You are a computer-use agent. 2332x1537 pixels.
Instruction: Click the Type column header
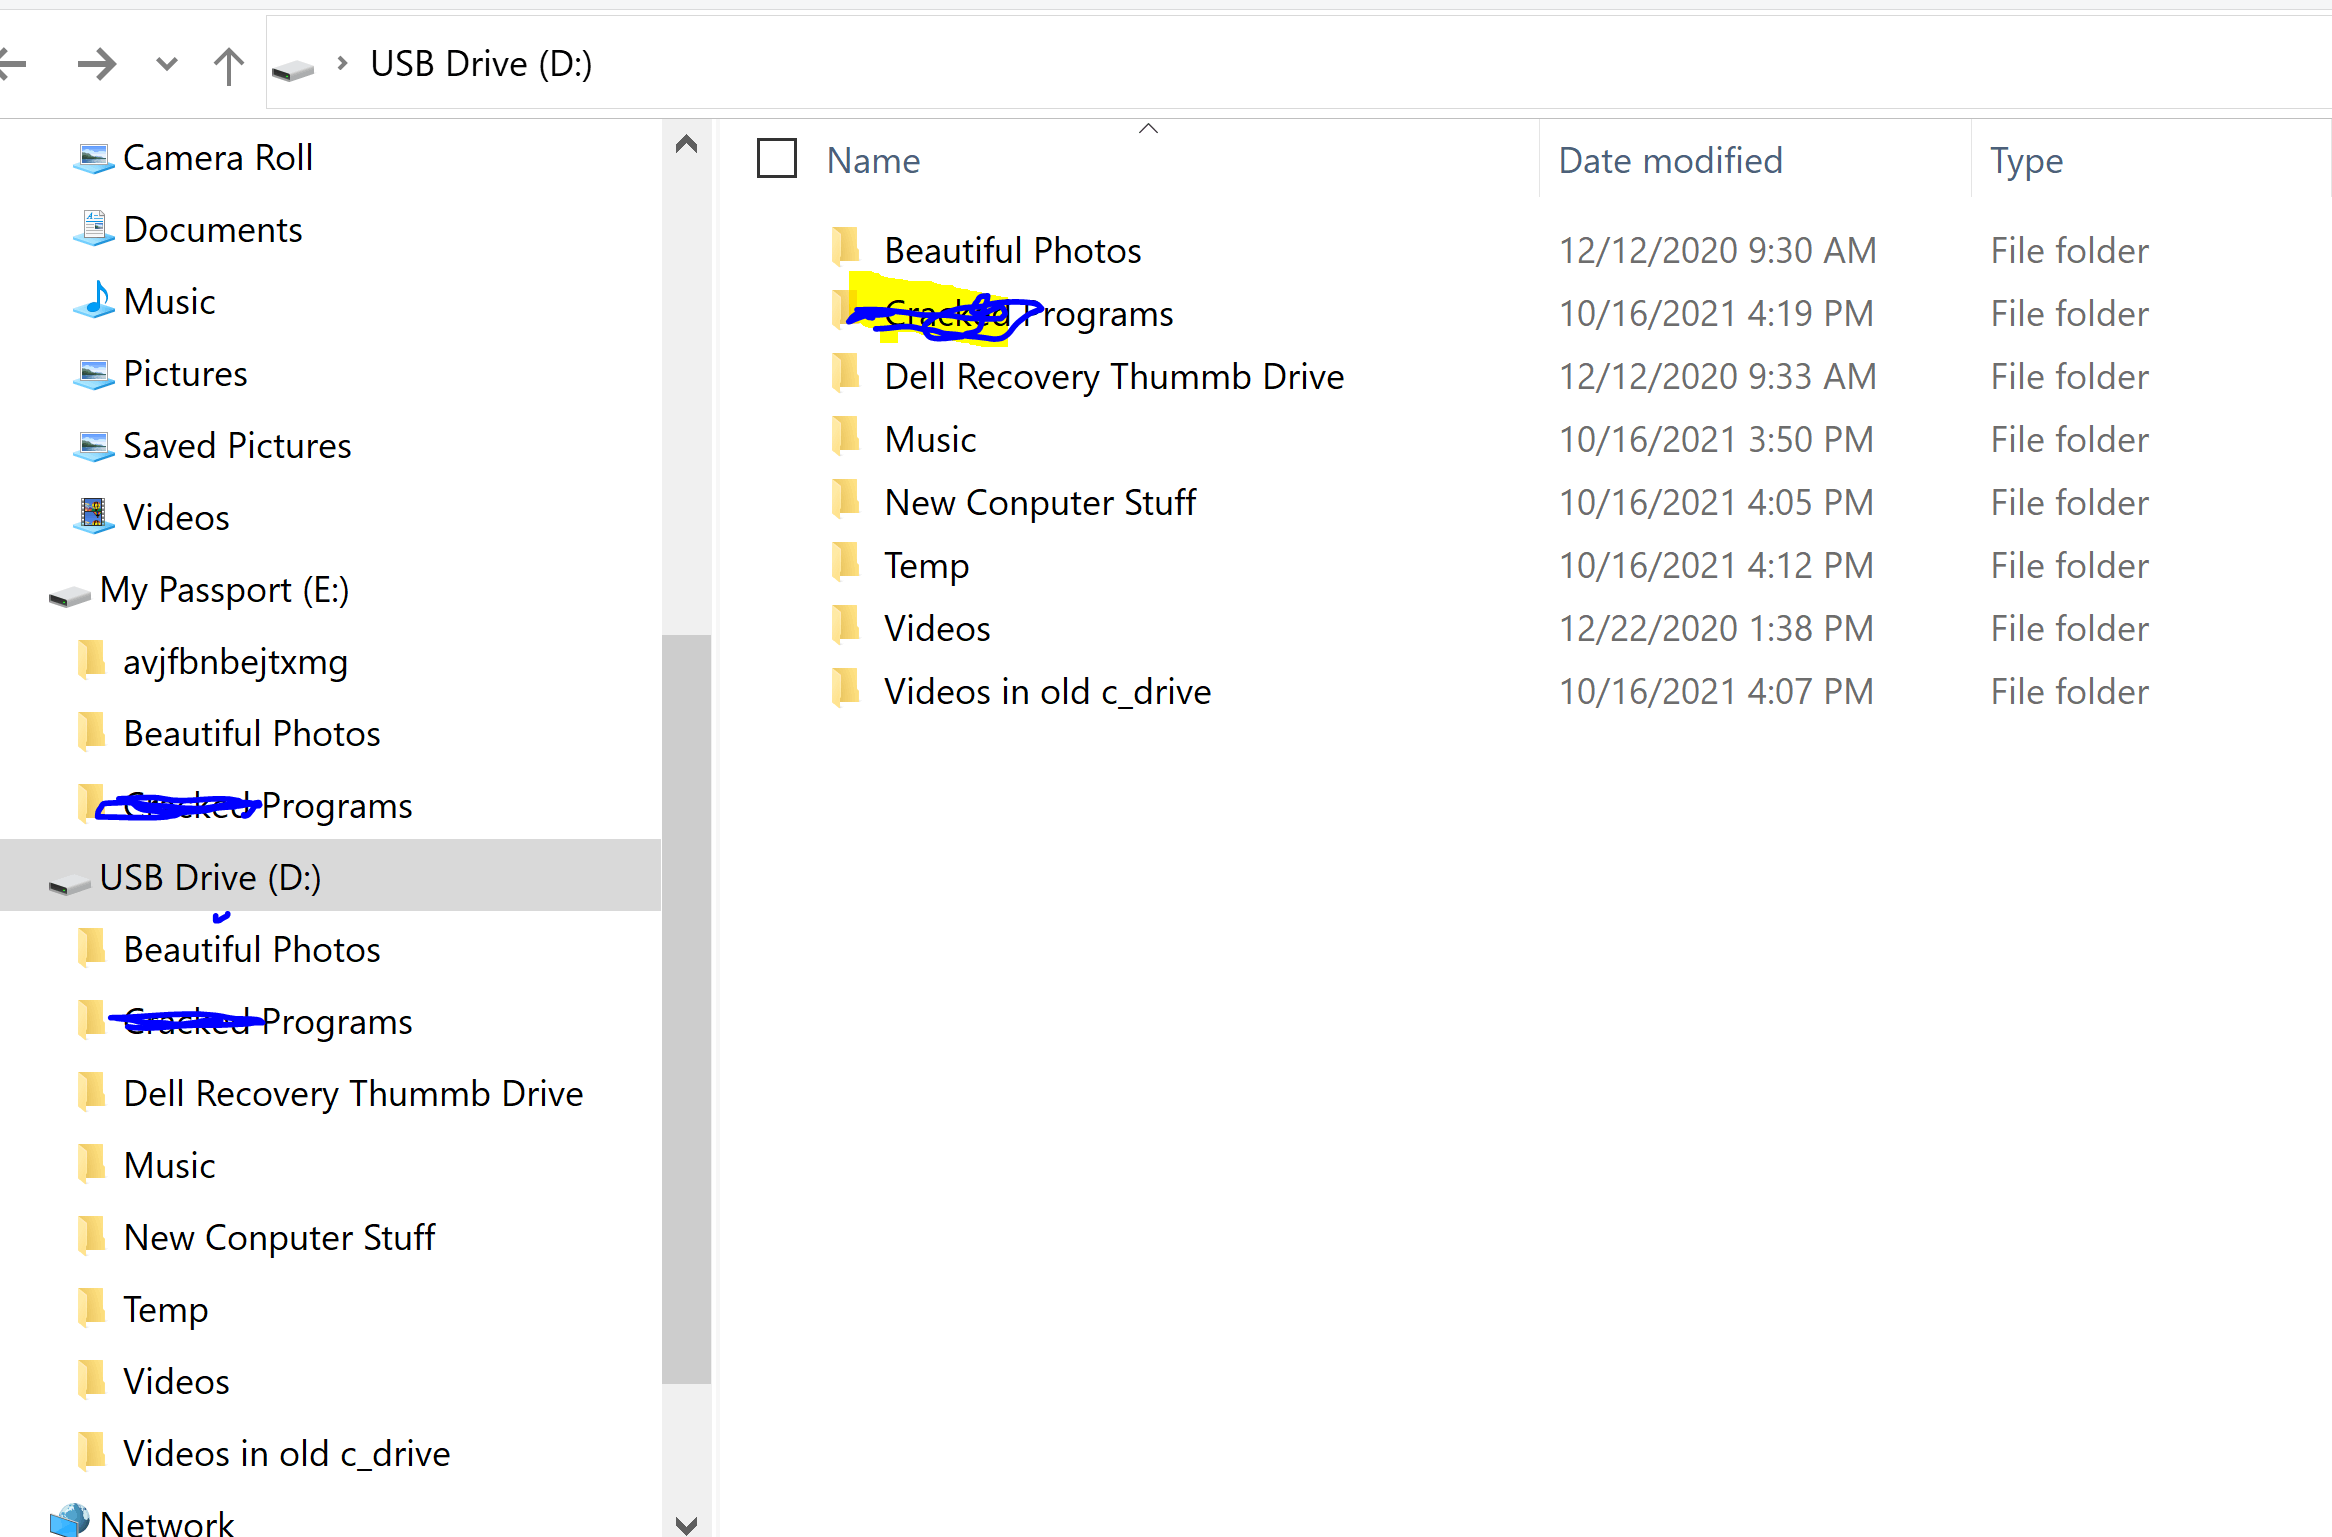(2026, 161)
